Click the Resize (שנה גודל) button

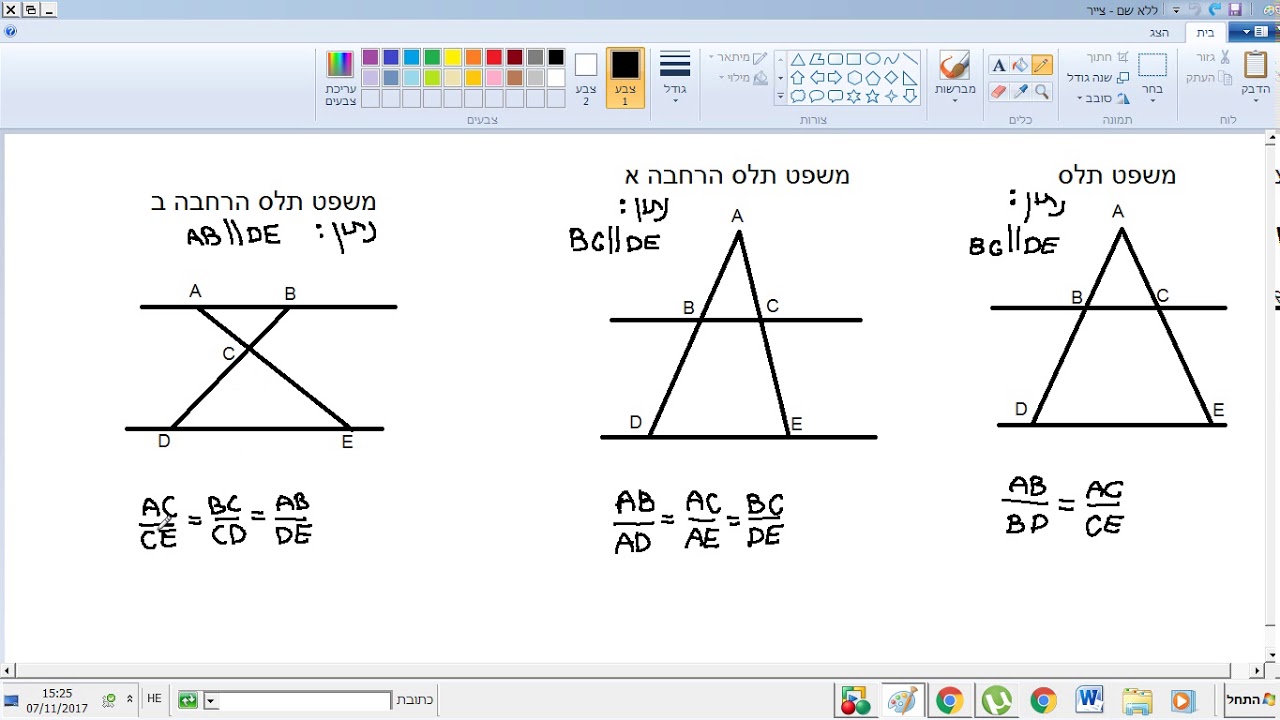(x=1099, y=77)
